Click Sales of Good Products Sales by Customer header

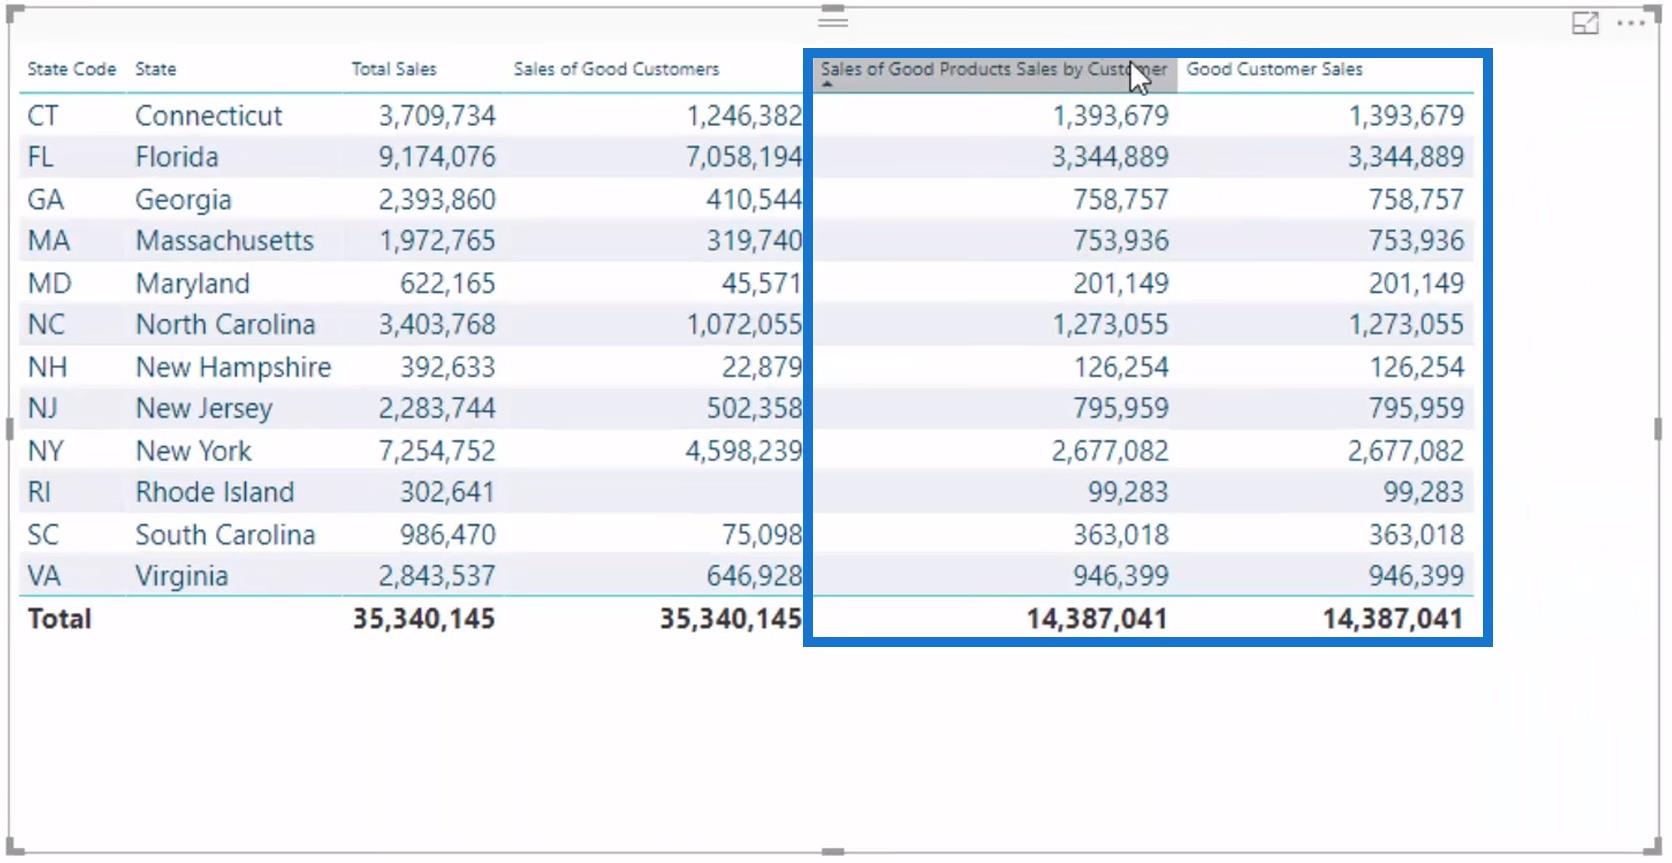tap(994, 69)
